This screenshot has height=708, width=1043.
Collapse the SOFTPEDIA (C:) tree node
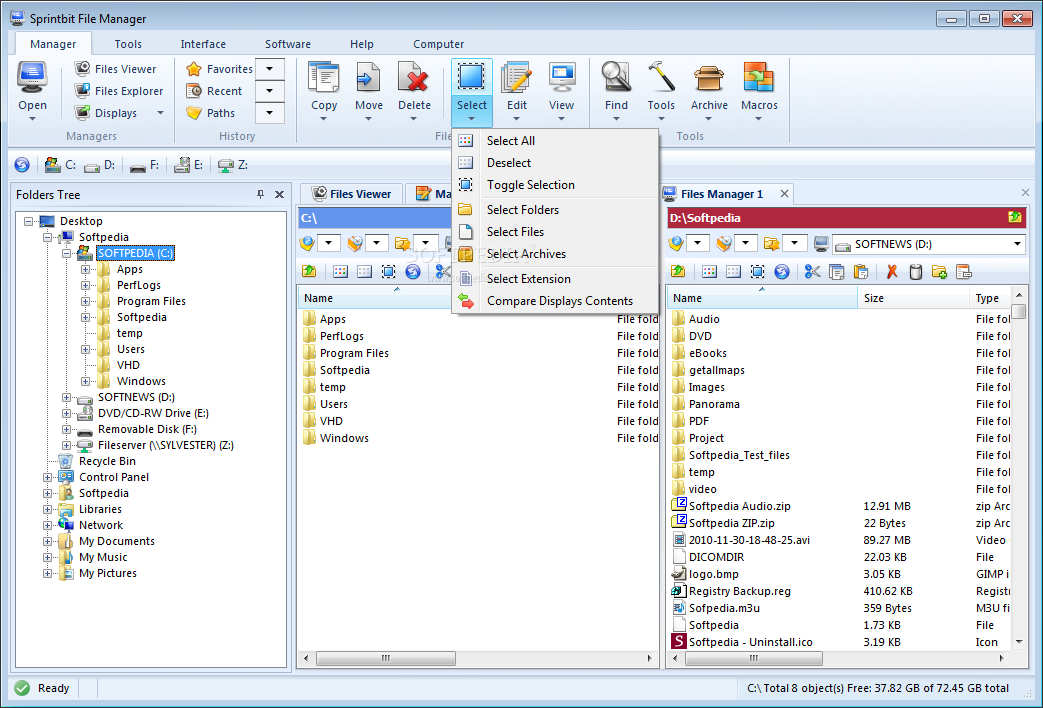coord(67,254)
